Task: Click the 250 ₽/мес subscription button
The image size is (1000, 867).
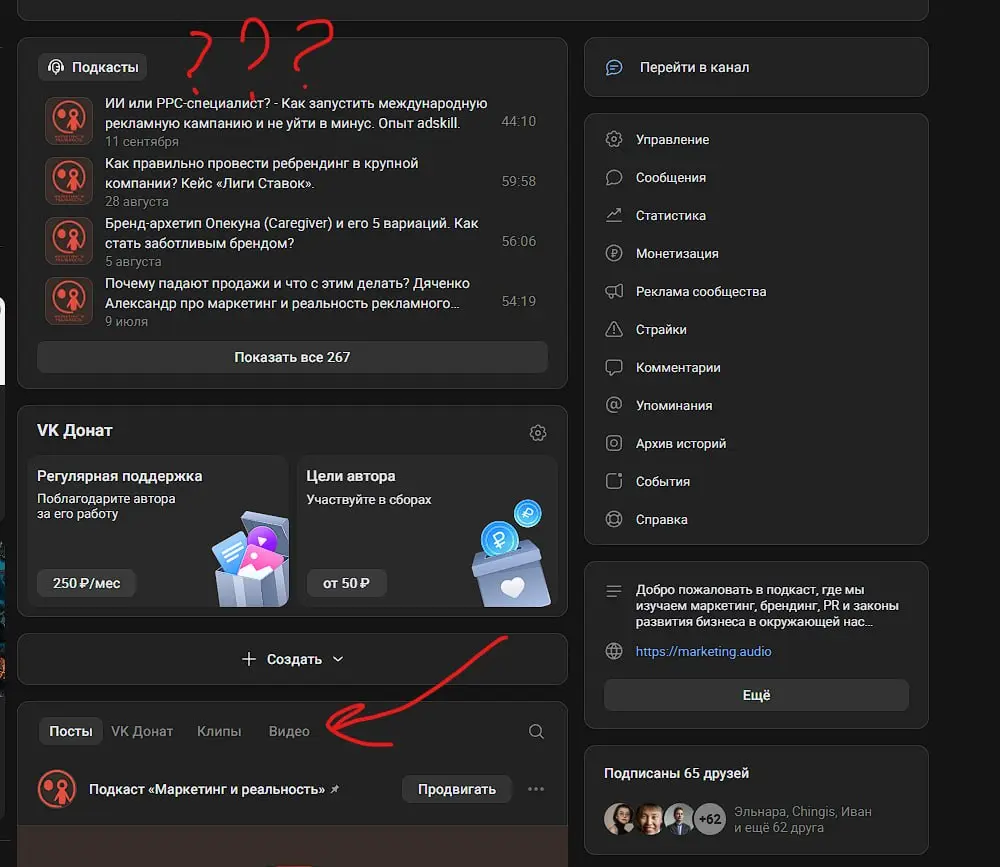Action: pos(86,583)
